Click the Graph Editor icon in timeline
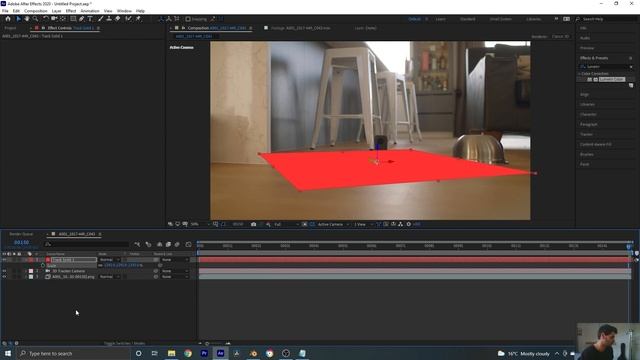This screenshot has width=640, height=360. [x=188, y=244]
